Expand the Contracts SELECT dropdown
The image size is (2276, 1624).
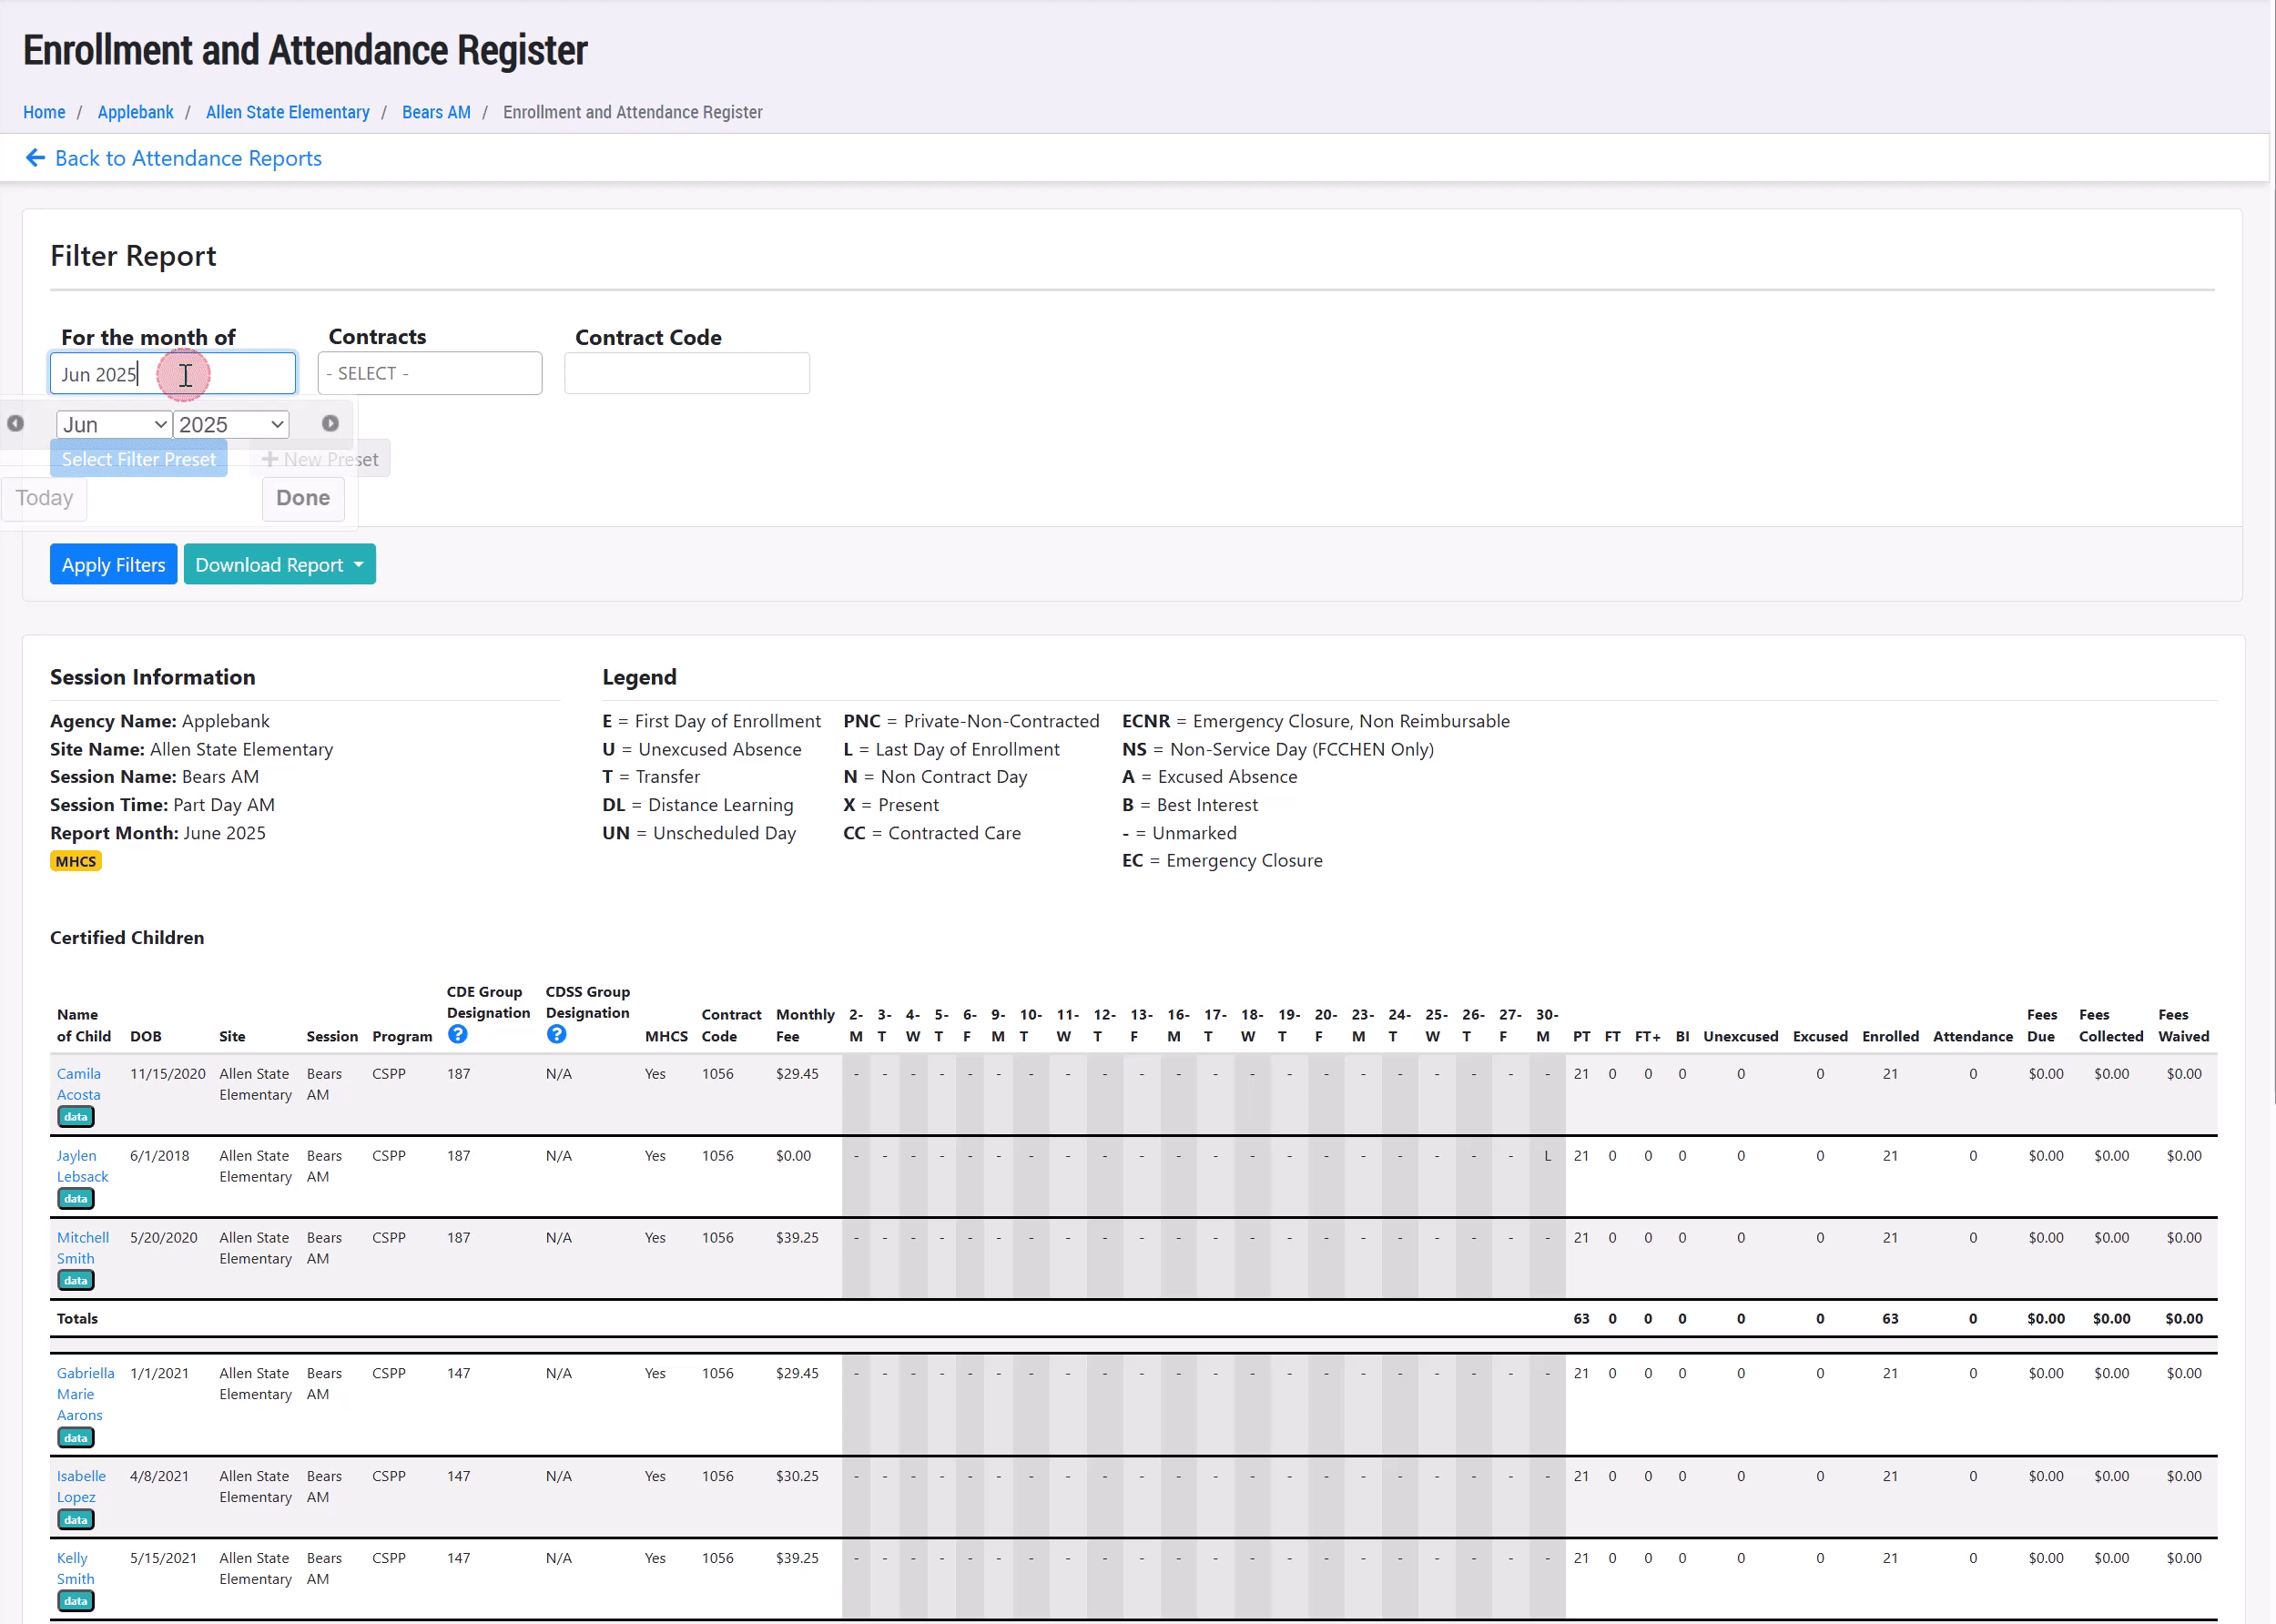pyautogui.click(x=430, y=373)
